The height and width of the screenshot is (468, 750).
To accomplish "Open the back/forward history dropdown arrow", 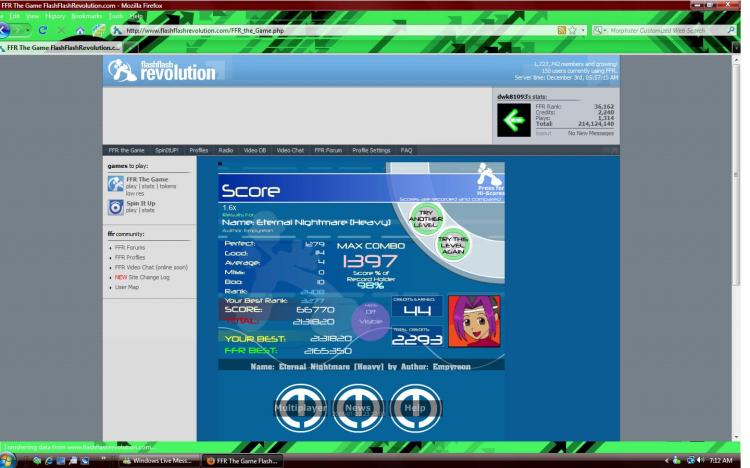I will [x=28, y=30].
